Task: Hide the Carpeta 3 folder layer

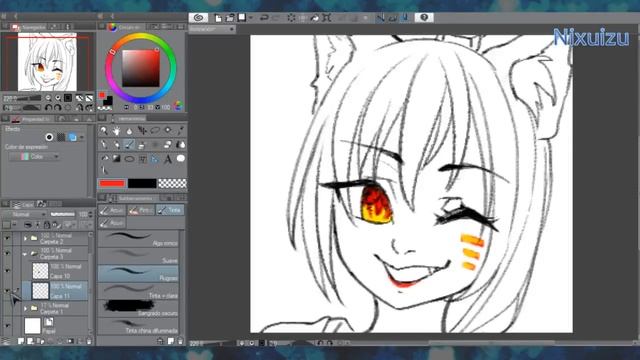Action: coord(7,253)
